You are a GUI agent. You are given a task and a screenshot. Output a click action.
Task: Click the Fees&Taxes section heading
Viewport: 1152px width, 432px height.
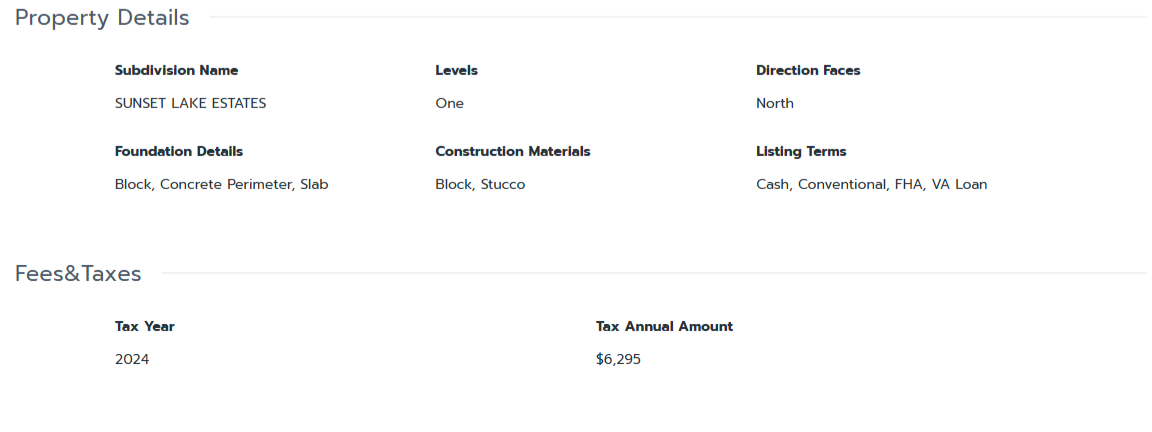78,274
